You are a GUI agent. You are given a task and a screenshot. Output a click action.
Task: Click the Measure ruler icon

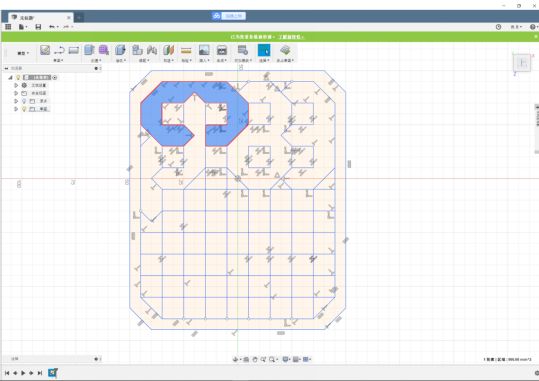[x=186, y=51]
